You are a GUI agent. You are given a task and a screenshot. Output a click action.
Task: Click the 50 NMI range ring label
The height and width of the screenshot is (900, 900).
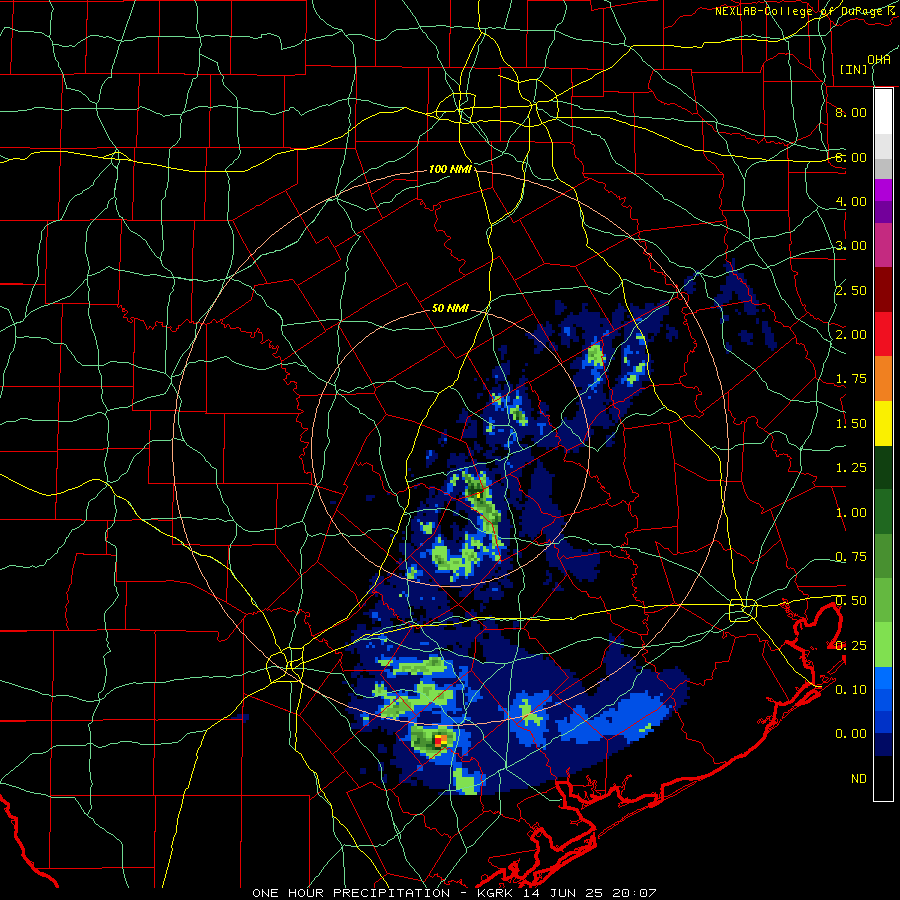pyautogui.click(x=451, y=308)
